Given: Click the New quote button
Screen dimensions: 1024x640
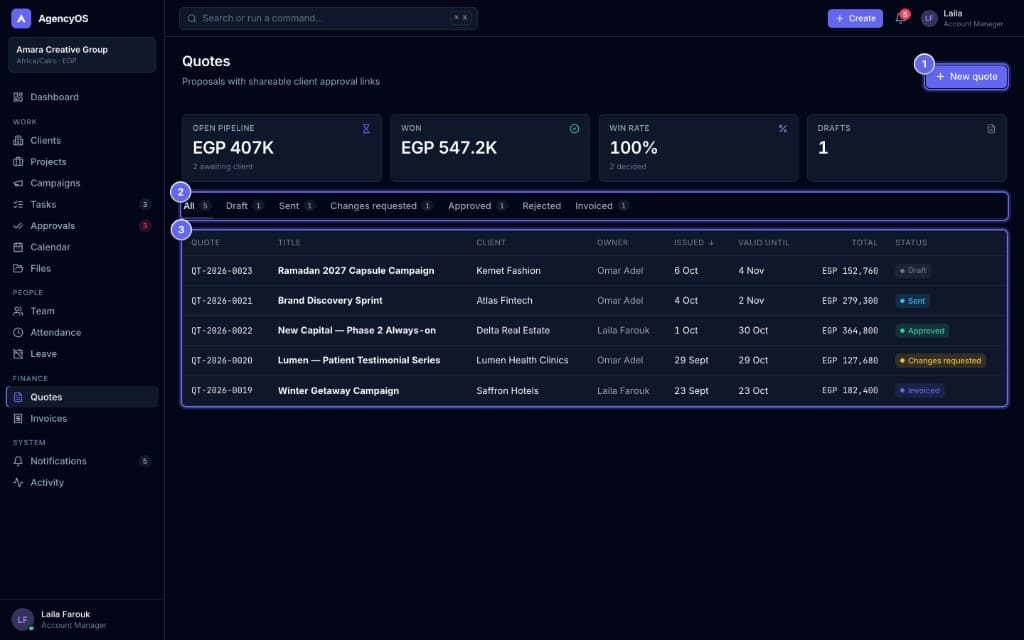Looking at the screenshot, I should click(x=966, y=76).
